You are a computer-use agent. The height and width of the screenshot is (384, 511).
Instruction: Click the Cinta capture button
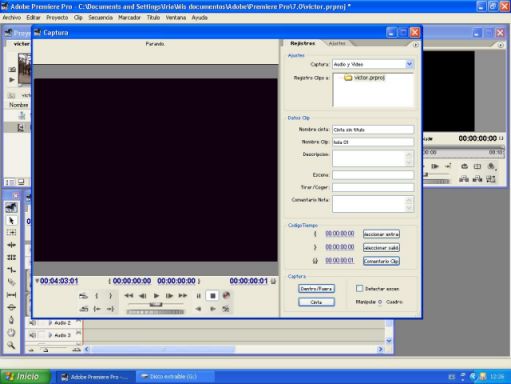pyautogui.click(x=316, y=302)
